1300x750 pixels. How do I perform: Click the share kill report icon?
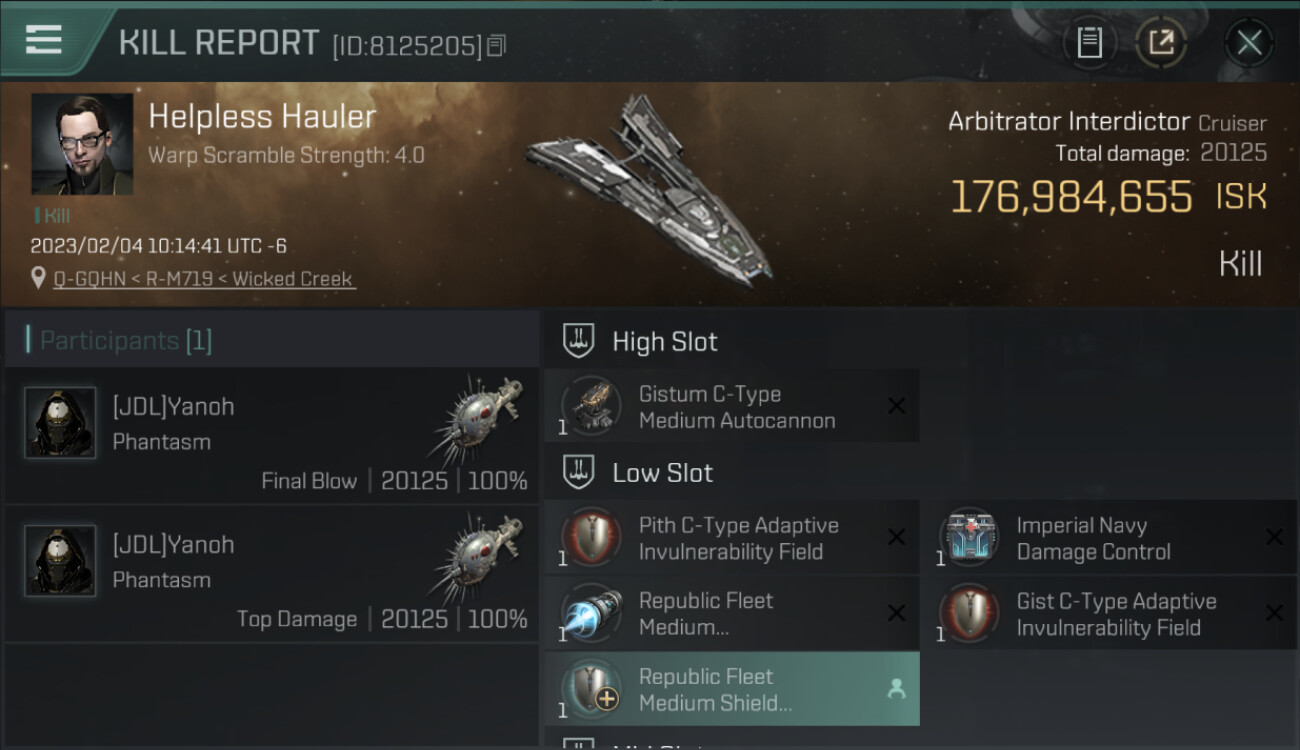pyautogui.click(x=1161, y=43)
